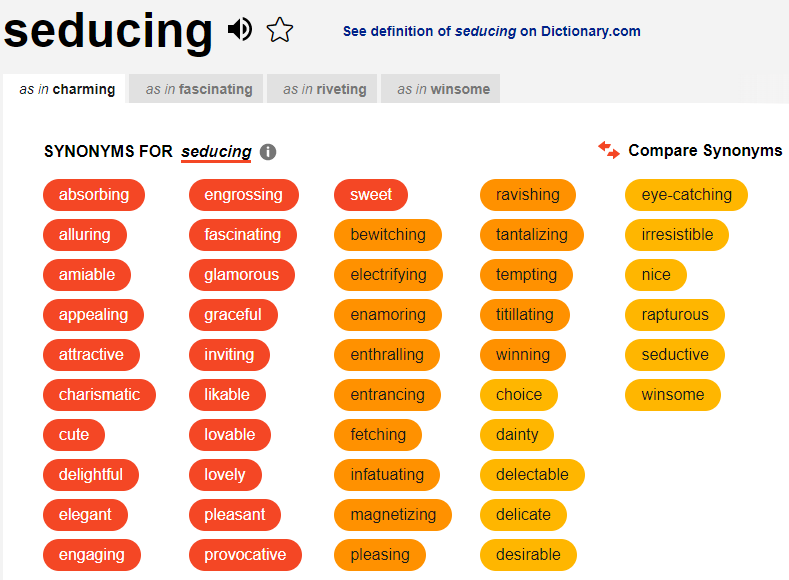Play the audio pronunciation of seducing
Viewport: 789px width, 580px height.
(x=240, y=29)
